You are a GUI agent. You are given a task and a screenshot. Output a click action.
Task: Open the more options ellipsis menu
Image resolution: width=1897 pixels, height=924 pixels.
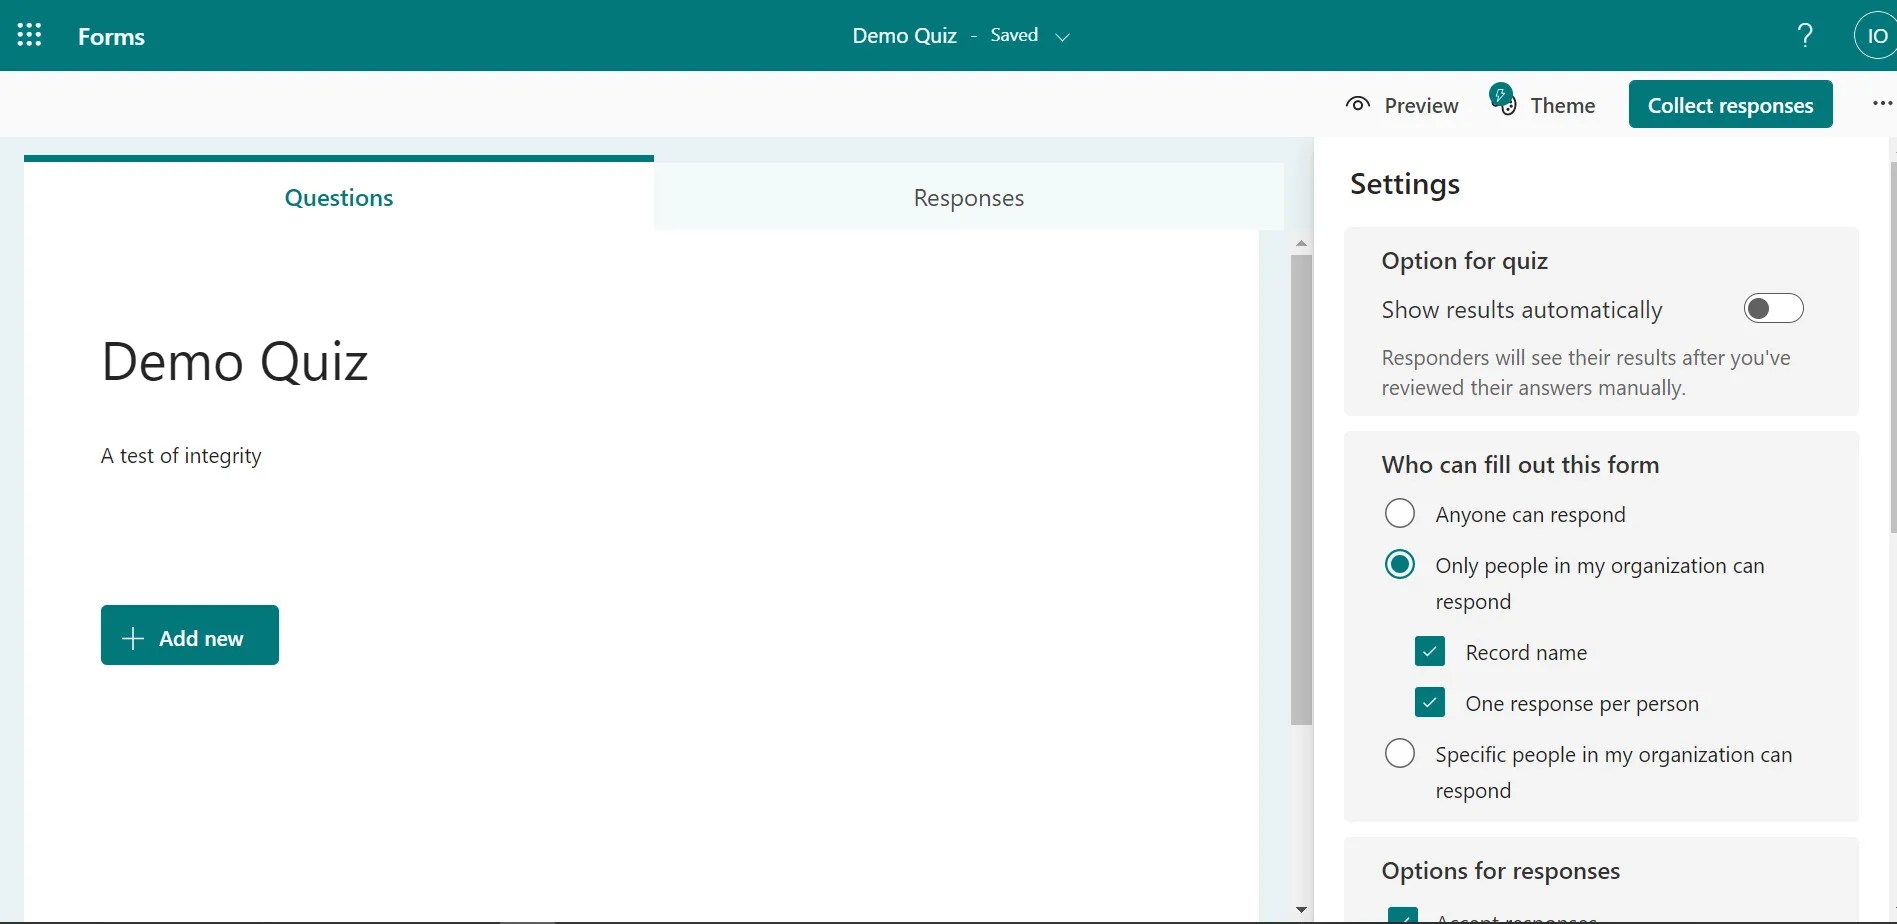tap(1881, 103)
